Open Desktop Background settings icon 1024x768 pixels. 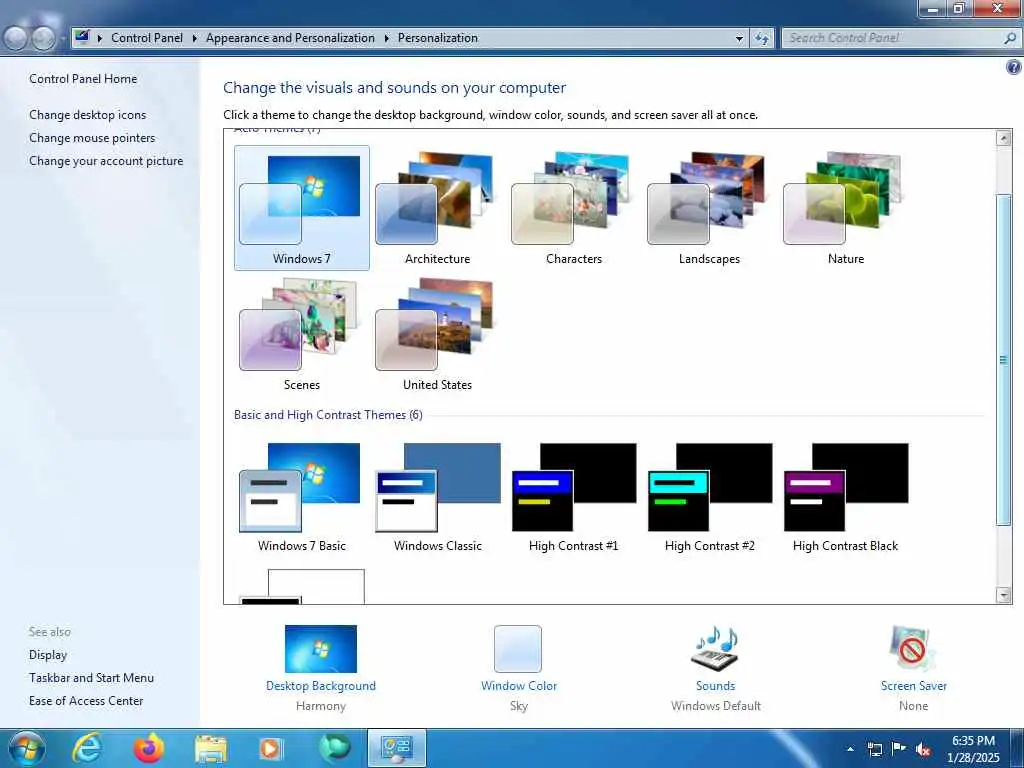[x=321, y=648]
